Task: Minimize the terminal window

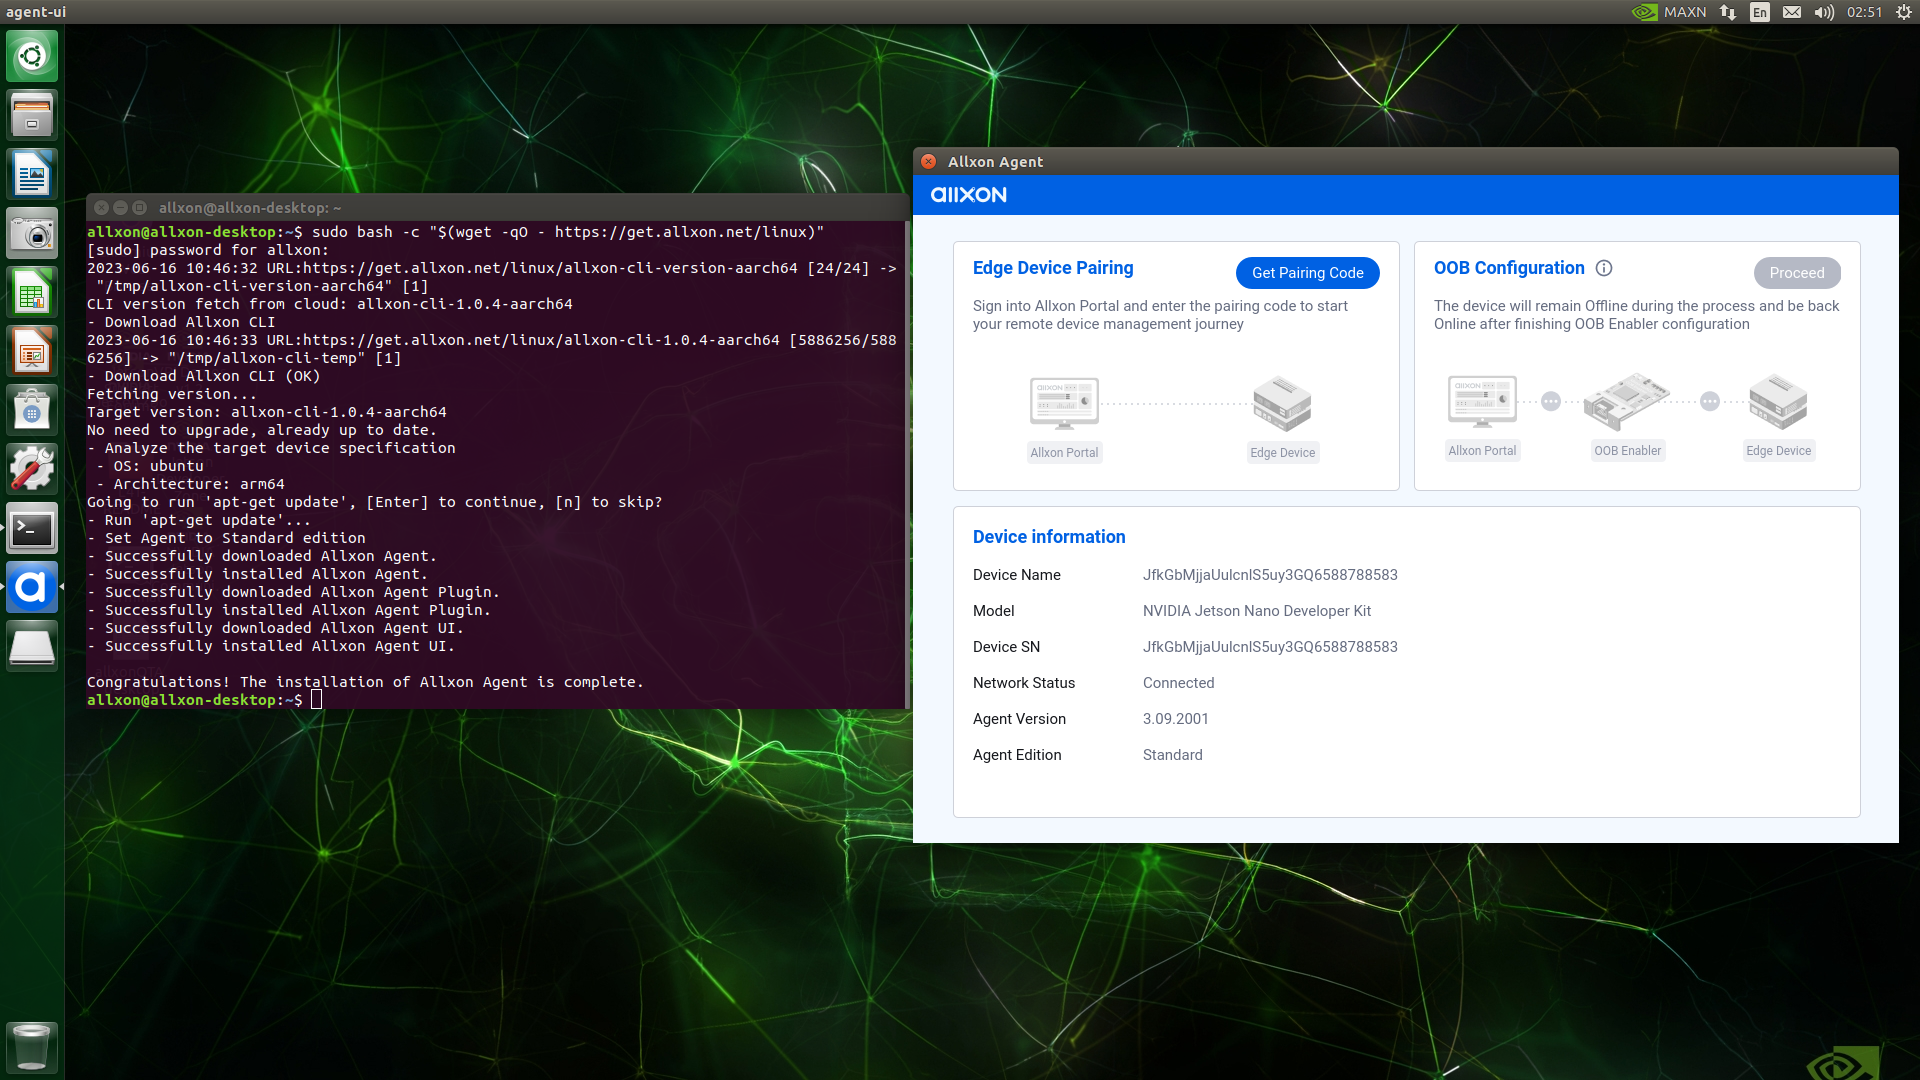Action: 120,208
